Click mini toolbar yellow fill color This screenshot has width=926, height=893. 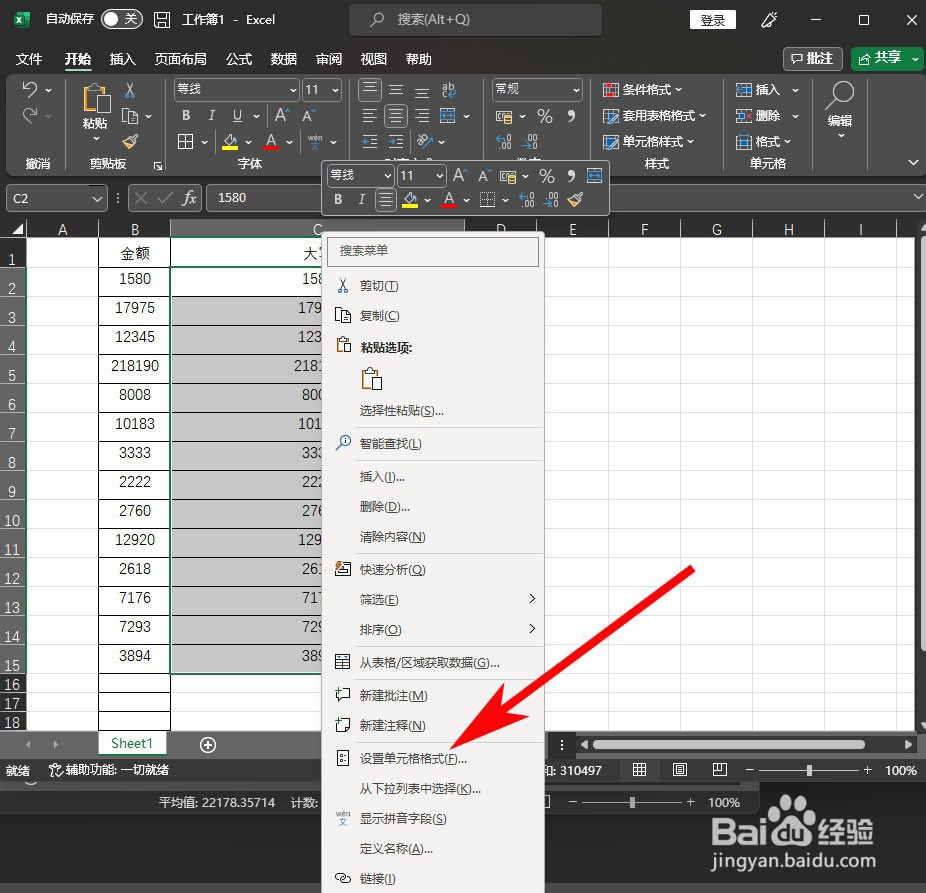410,200
